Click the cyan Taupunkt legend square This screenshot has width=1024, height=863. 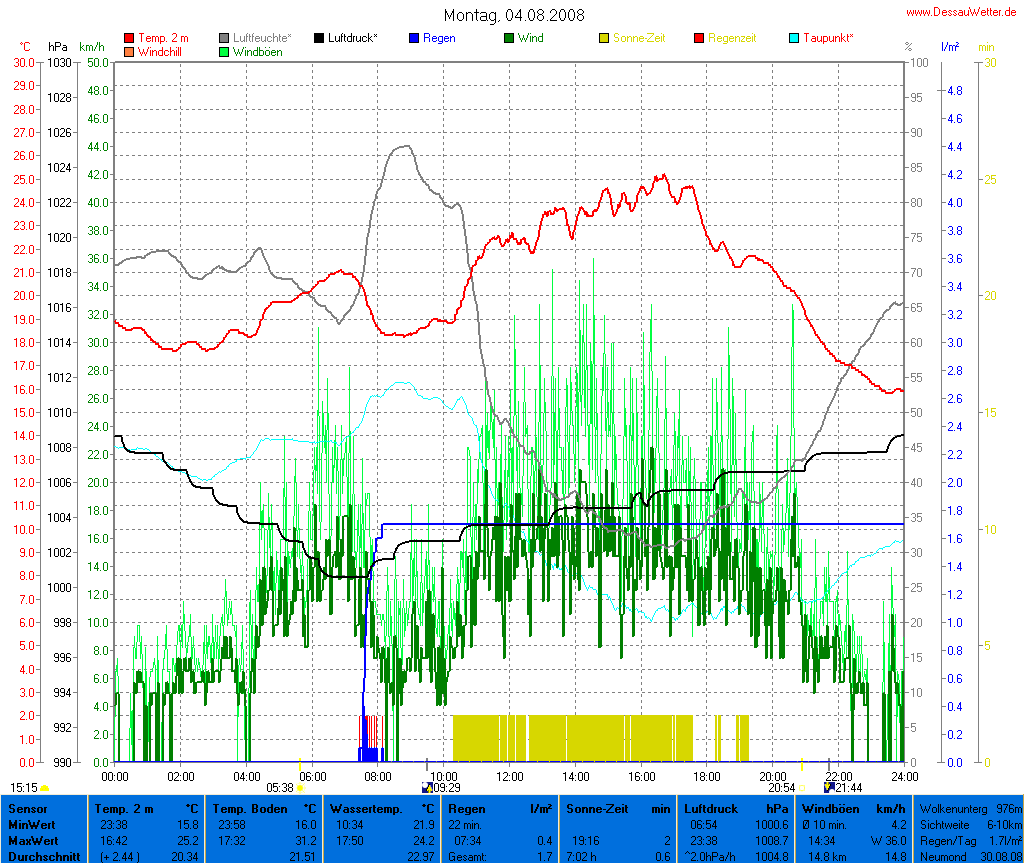[794, 38]
